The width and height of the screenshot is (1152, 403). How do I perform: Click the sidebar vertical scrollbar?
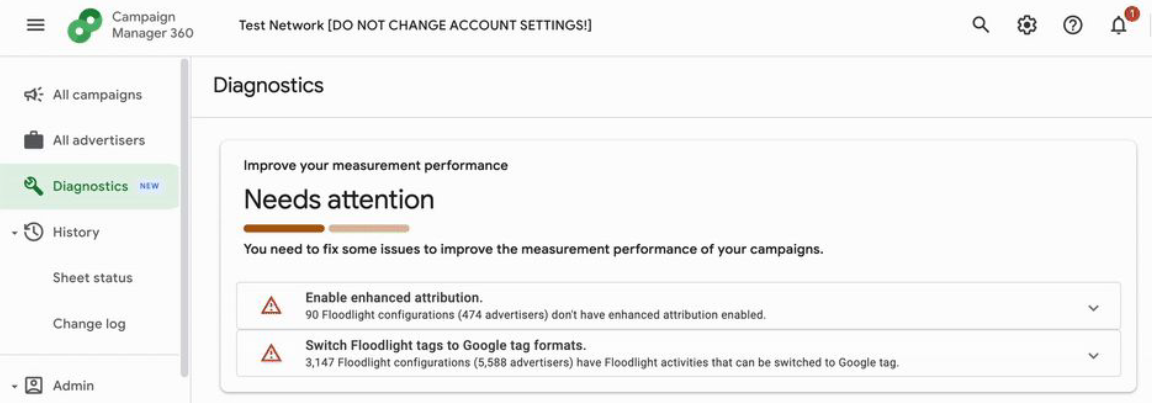pyautogui.click(x=184, y=215)
